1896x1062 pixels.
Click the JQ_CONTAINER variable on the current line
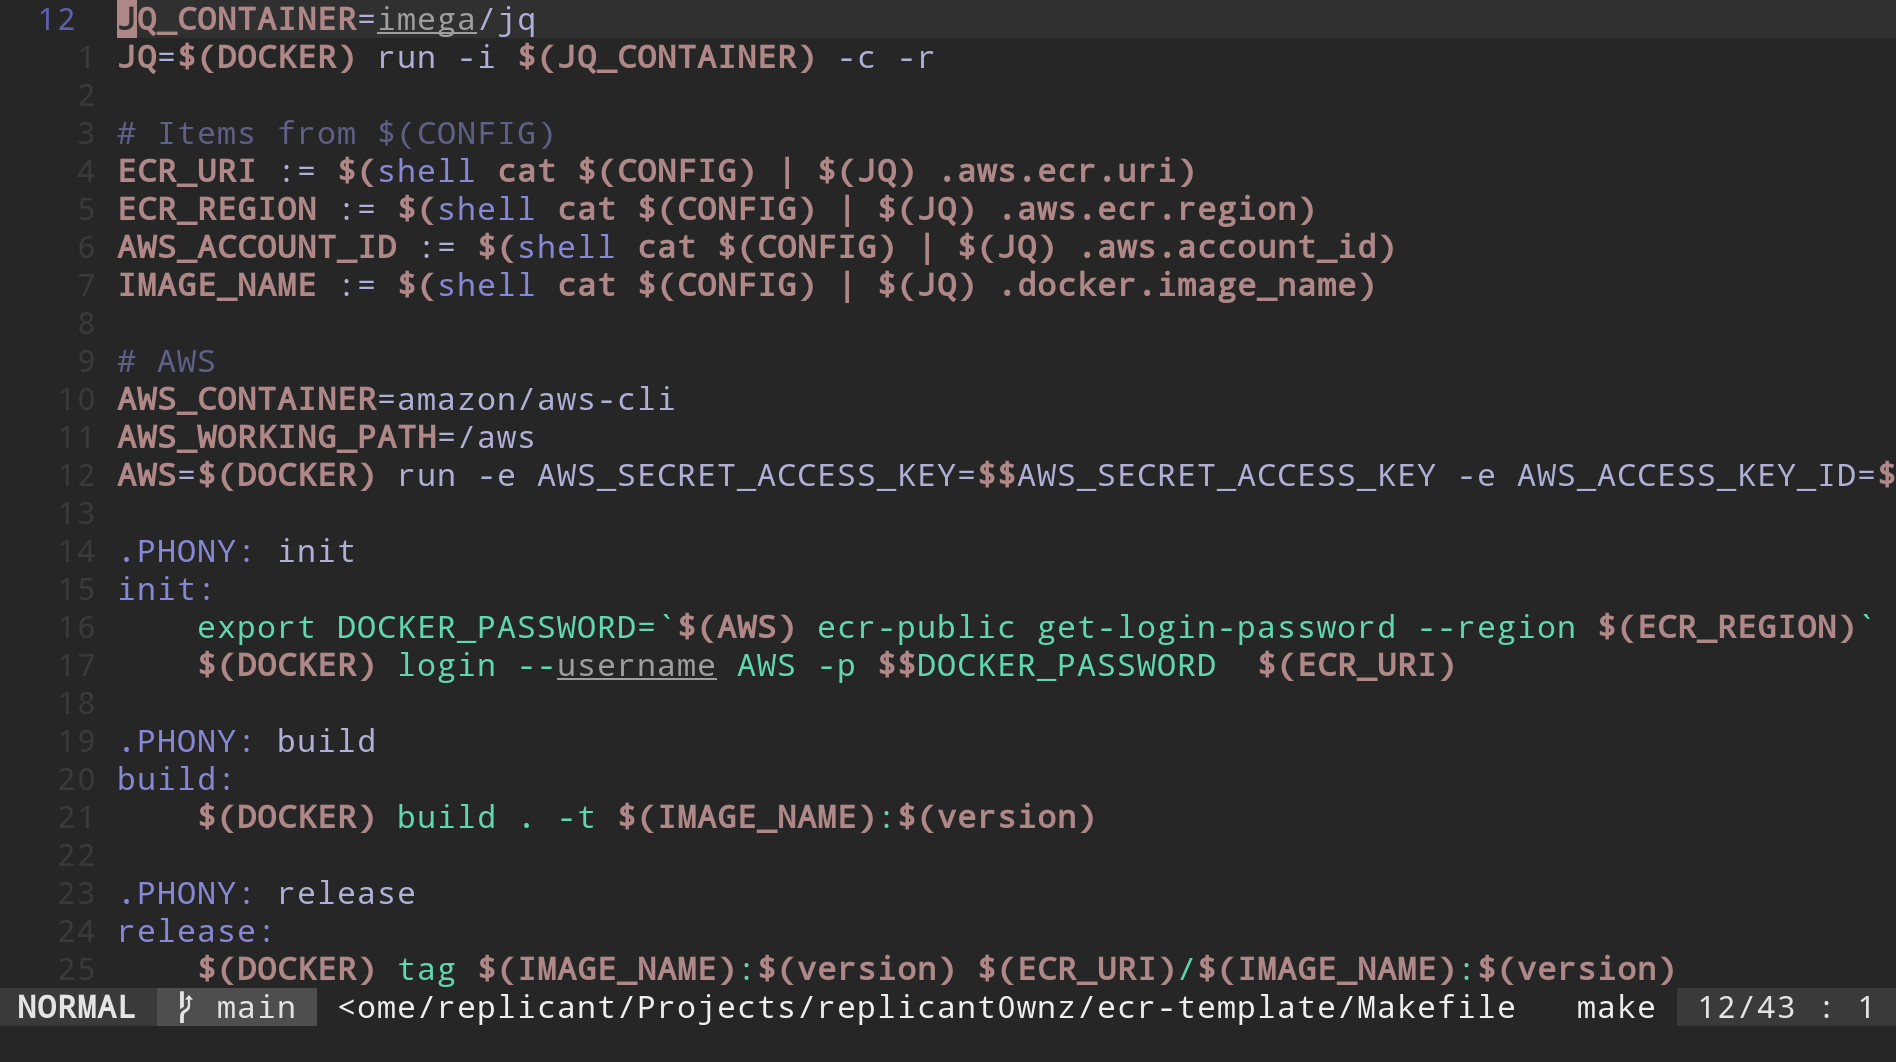(237, 19)
